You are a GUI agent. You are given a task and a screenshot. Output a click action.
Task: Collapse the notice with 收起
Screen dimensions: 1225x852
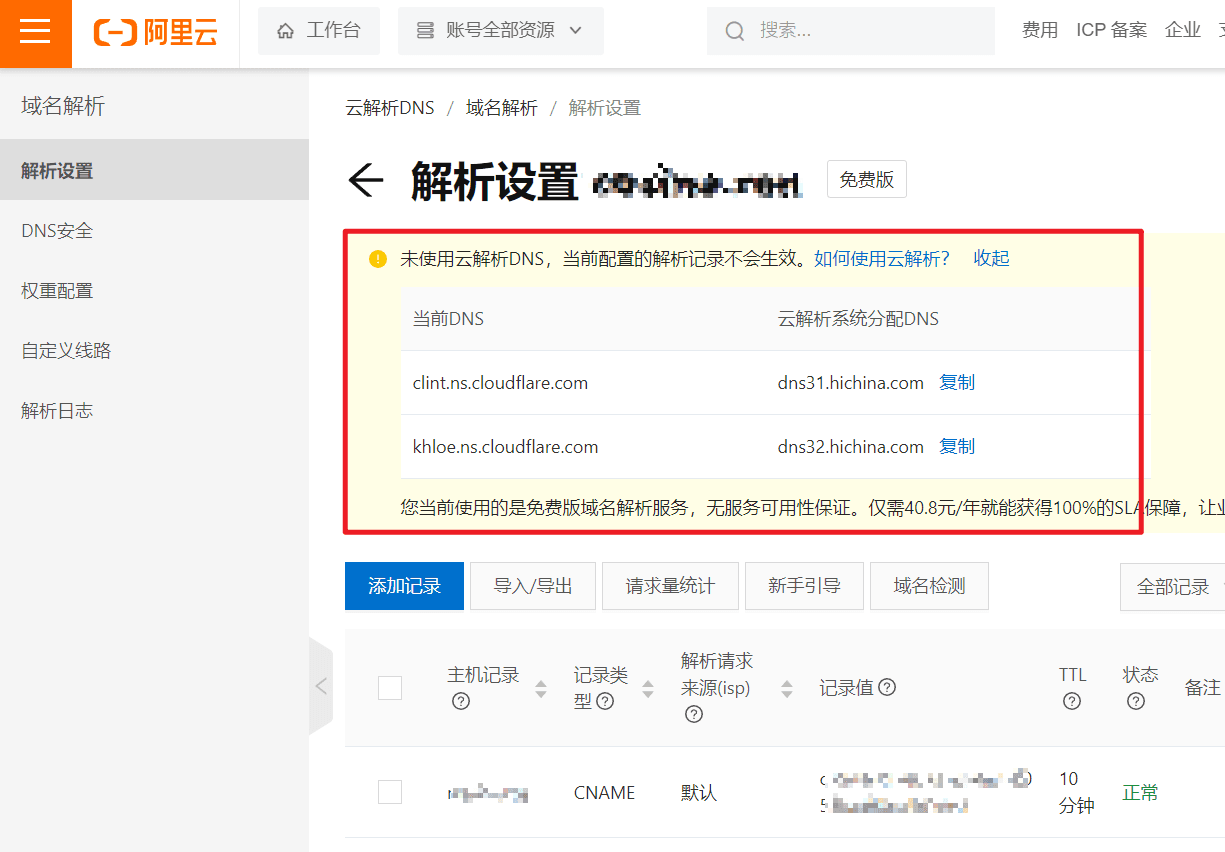pos(991,259)
